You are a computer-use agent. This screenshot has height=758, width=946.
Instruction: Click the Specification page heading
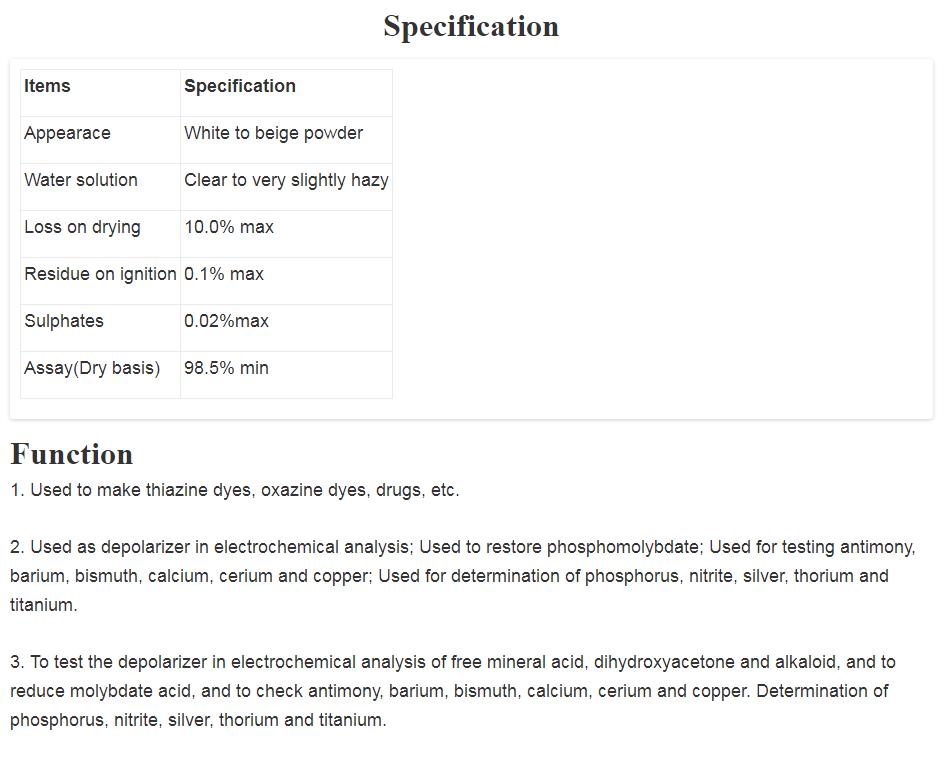471,27
